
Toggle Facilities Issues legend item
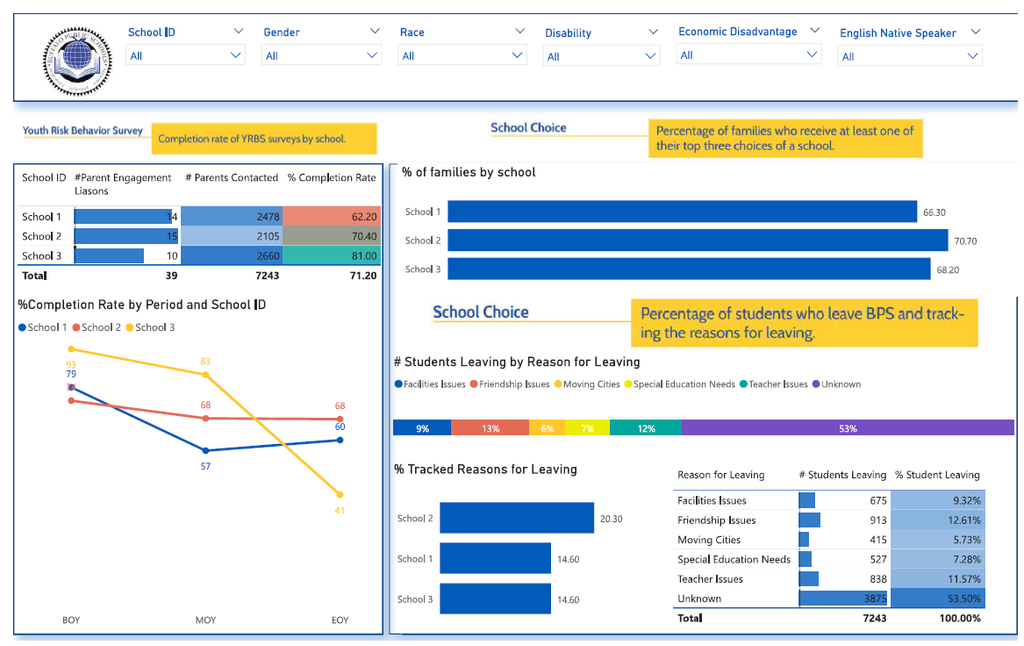pos(430,384)
